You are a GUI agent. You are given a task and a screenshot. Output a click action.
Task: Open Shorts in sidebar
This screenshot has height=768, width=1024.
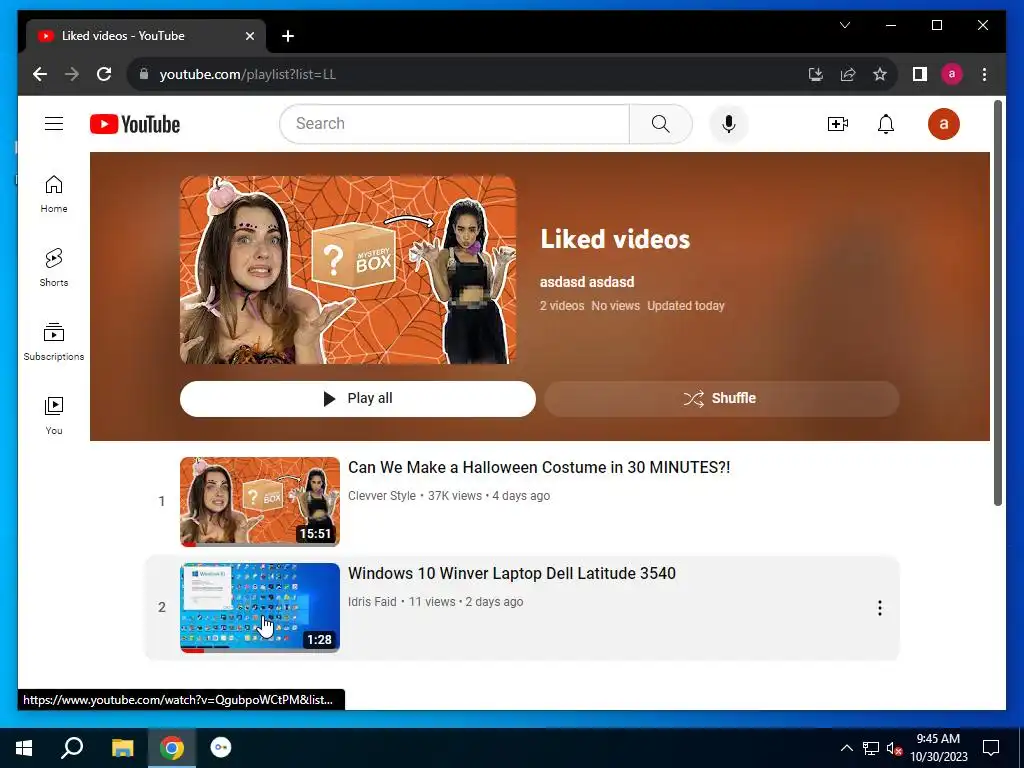click(x=54, y=268)
